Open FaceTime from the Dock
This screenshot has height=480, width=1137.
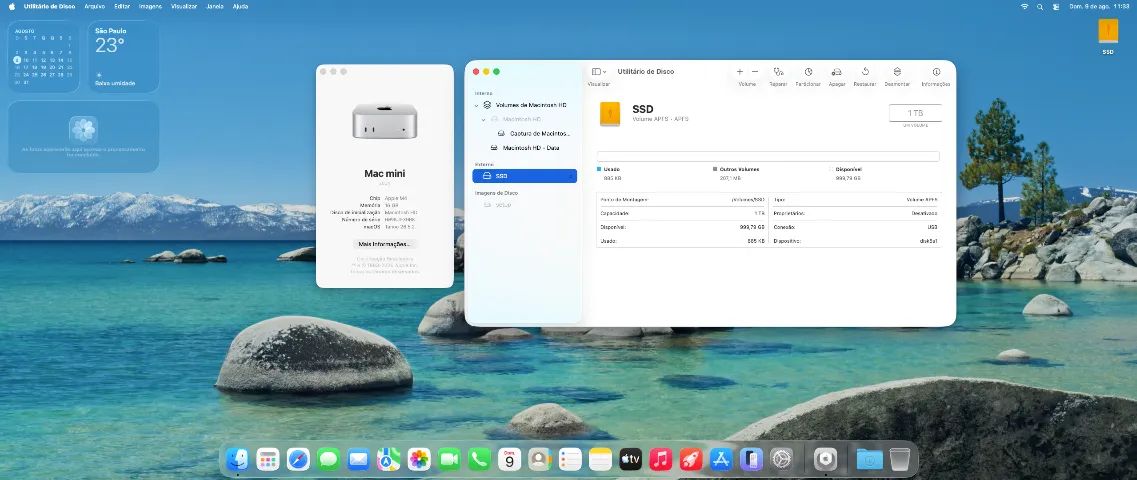coord(449,459)
